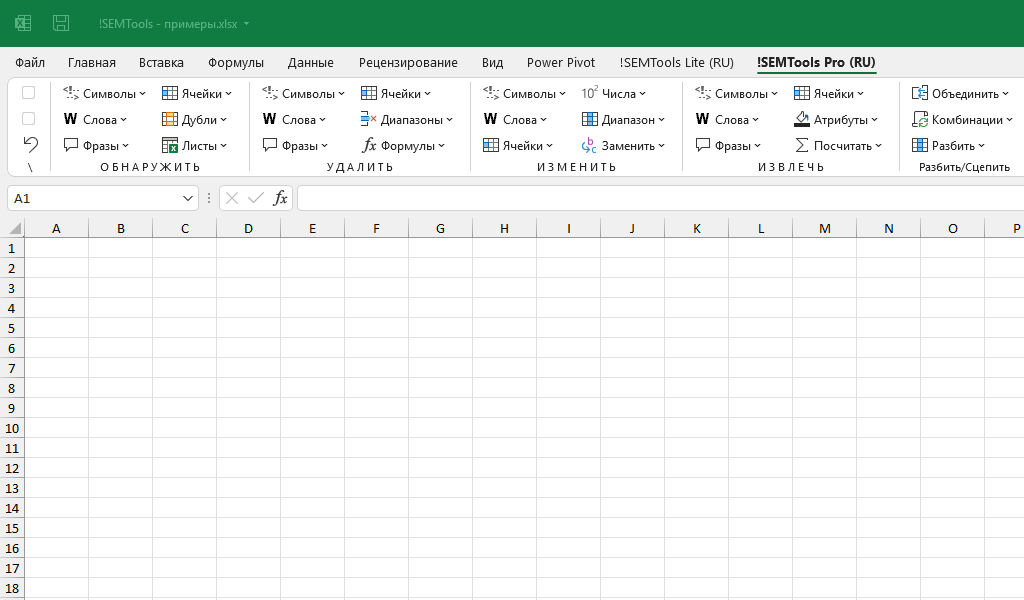Open the Файл tab
1024x600 pixels.
click(x=30, y=63)
